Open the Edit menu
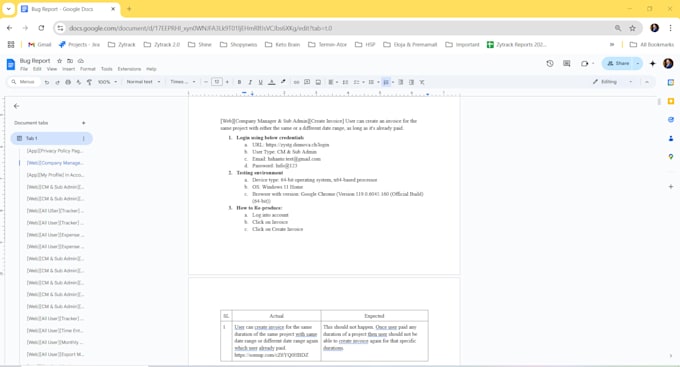Image resolution: width=680 pixels, height=367 pixels. click(x=37, y=69)
